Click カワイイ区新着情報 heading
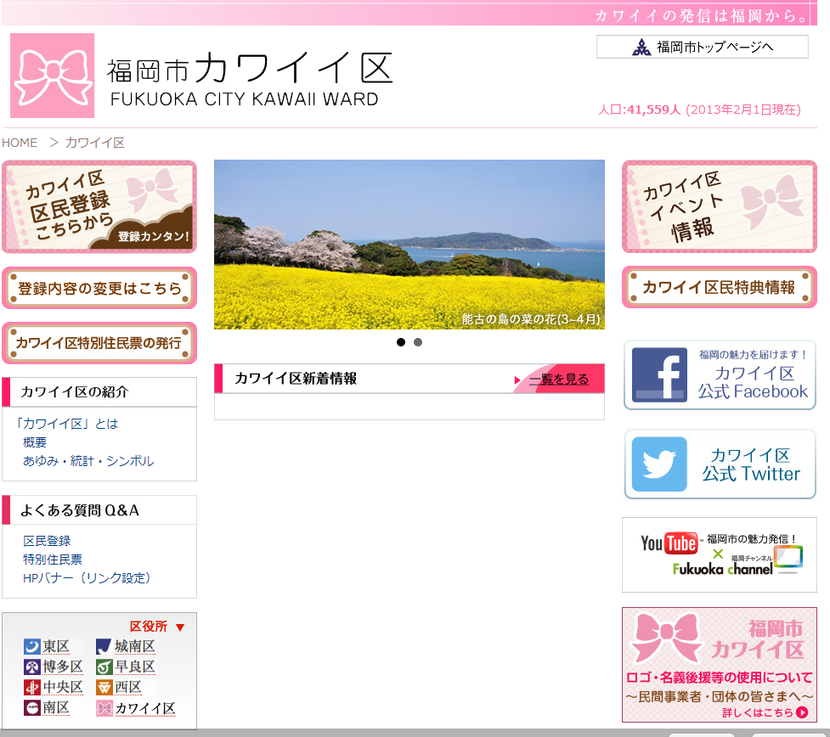830x737 pixels. click(295, 378)
